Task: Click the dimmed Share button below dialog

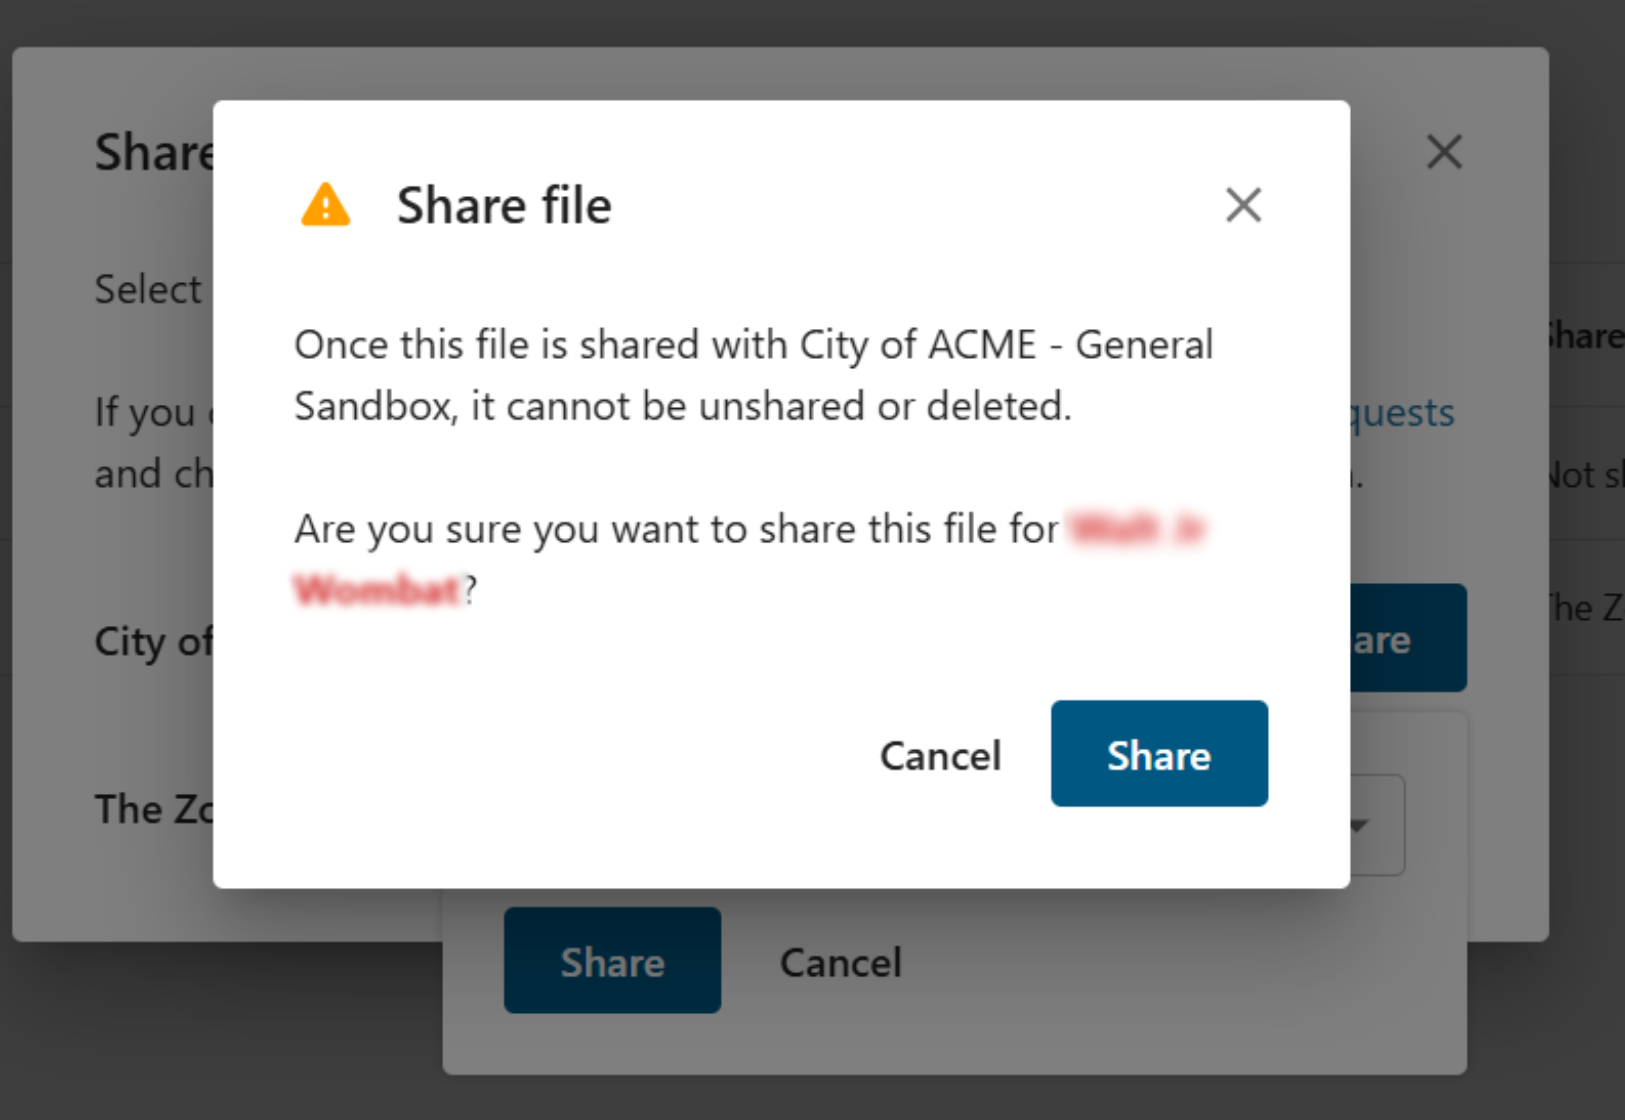Action: coord(612,961)
